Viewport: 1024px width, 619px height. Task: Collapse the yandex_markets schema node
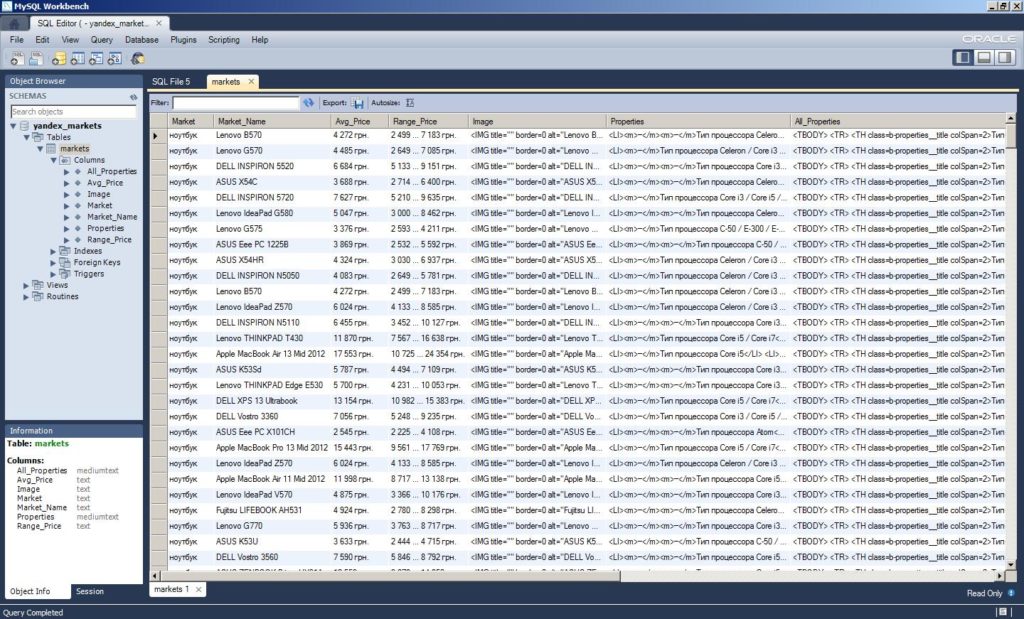pos(13,126)
